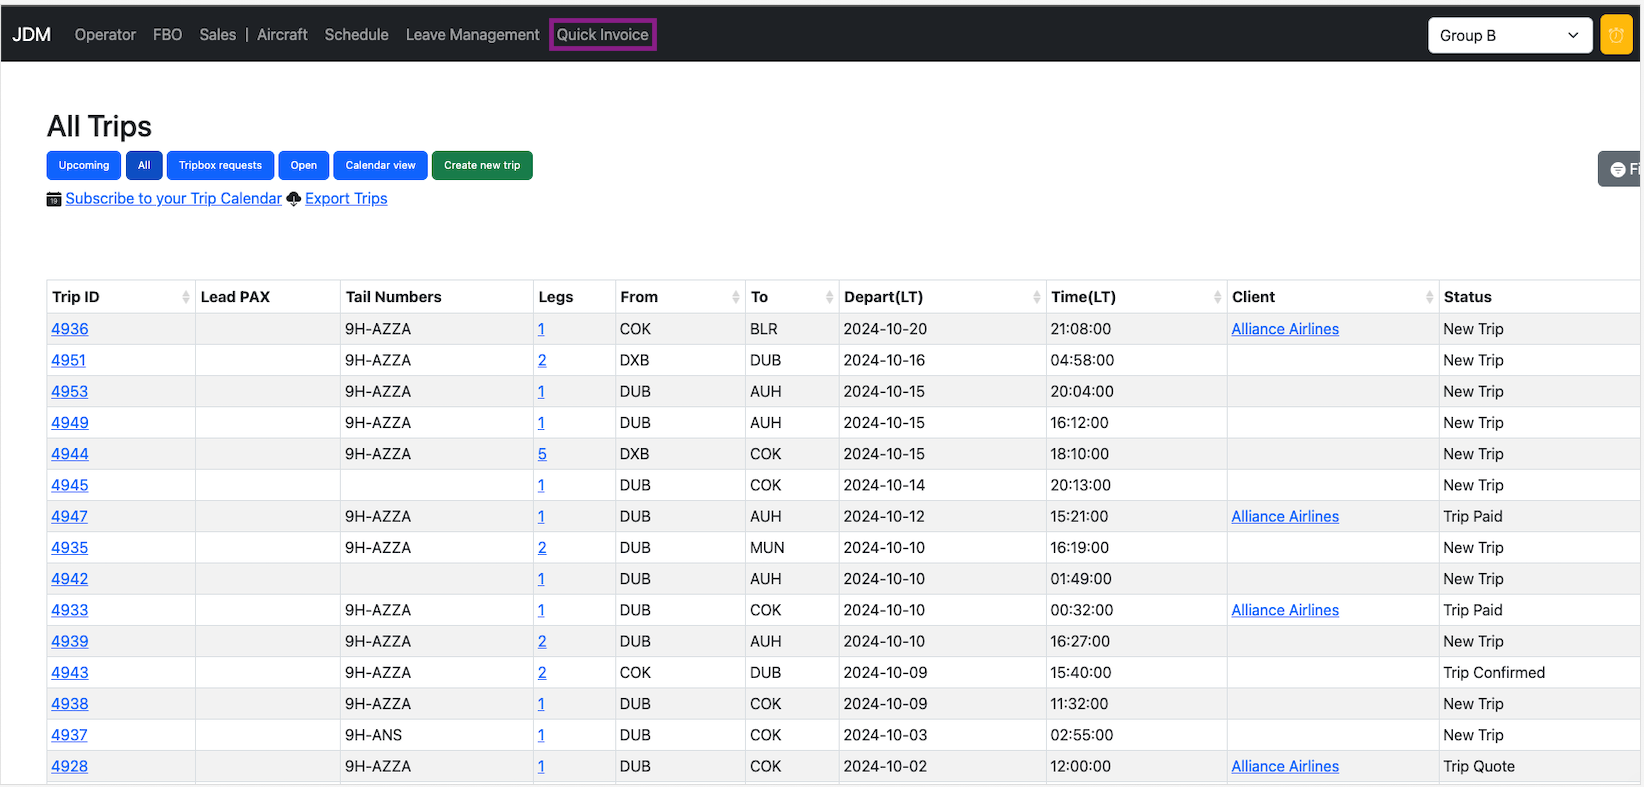
Task: Toggle sort order on the To column
Action: [828, 297]
